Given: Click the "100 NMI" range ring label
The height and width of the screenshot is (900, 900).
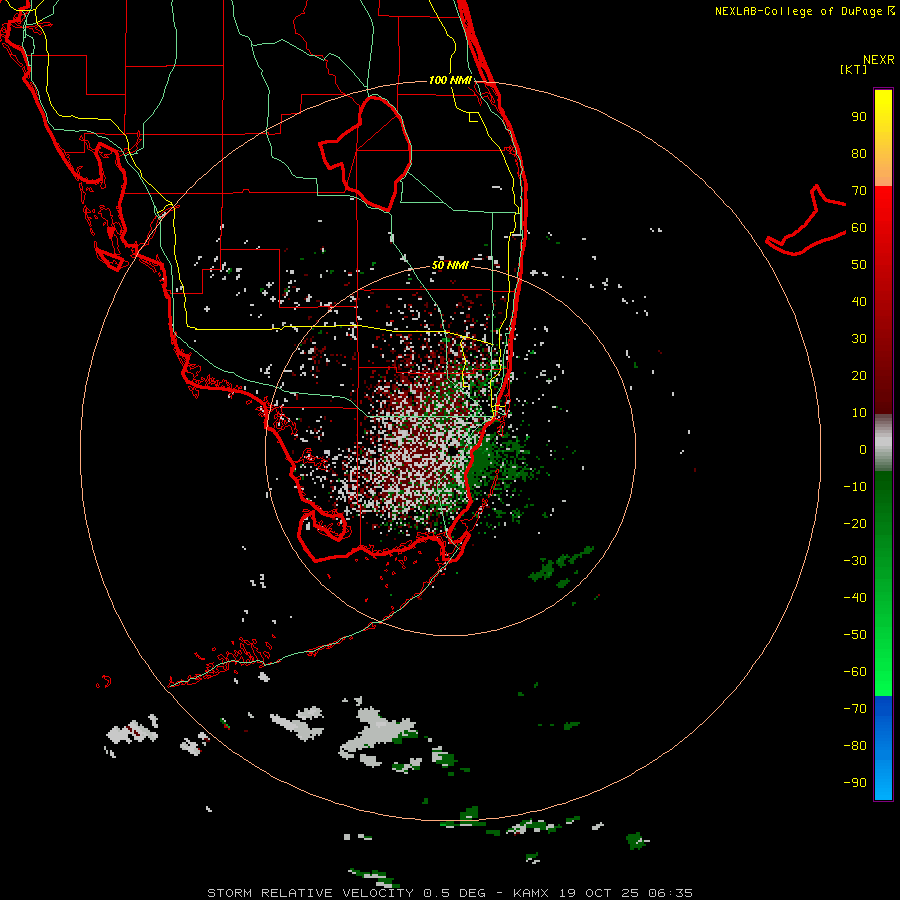Looking at the screenshot, I should coord(451,80).
